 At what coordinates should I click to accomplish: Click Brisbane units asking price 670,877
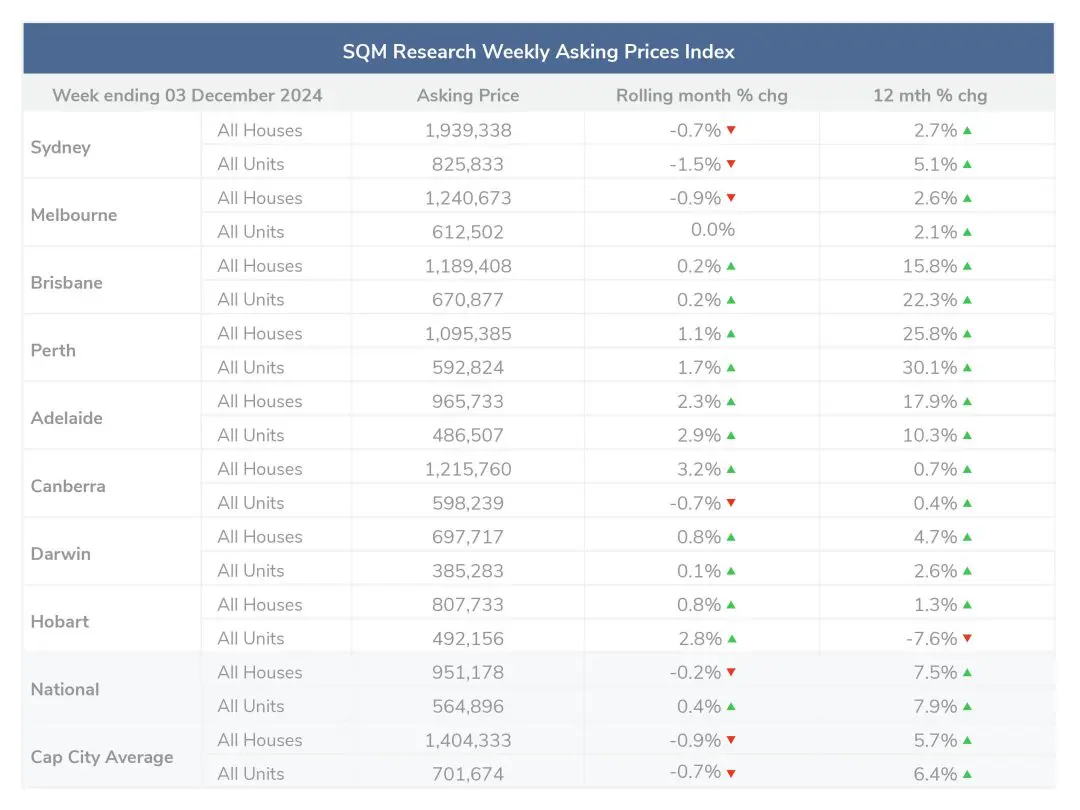tap(468, 300)
